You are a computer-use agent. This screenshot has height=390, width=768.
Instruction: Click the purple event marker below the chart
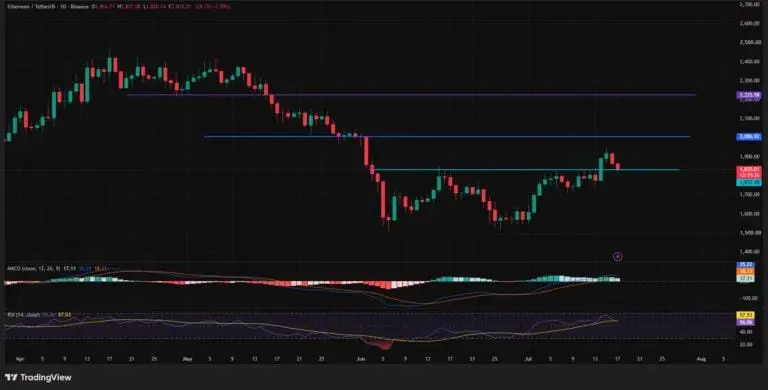[618, 256]
